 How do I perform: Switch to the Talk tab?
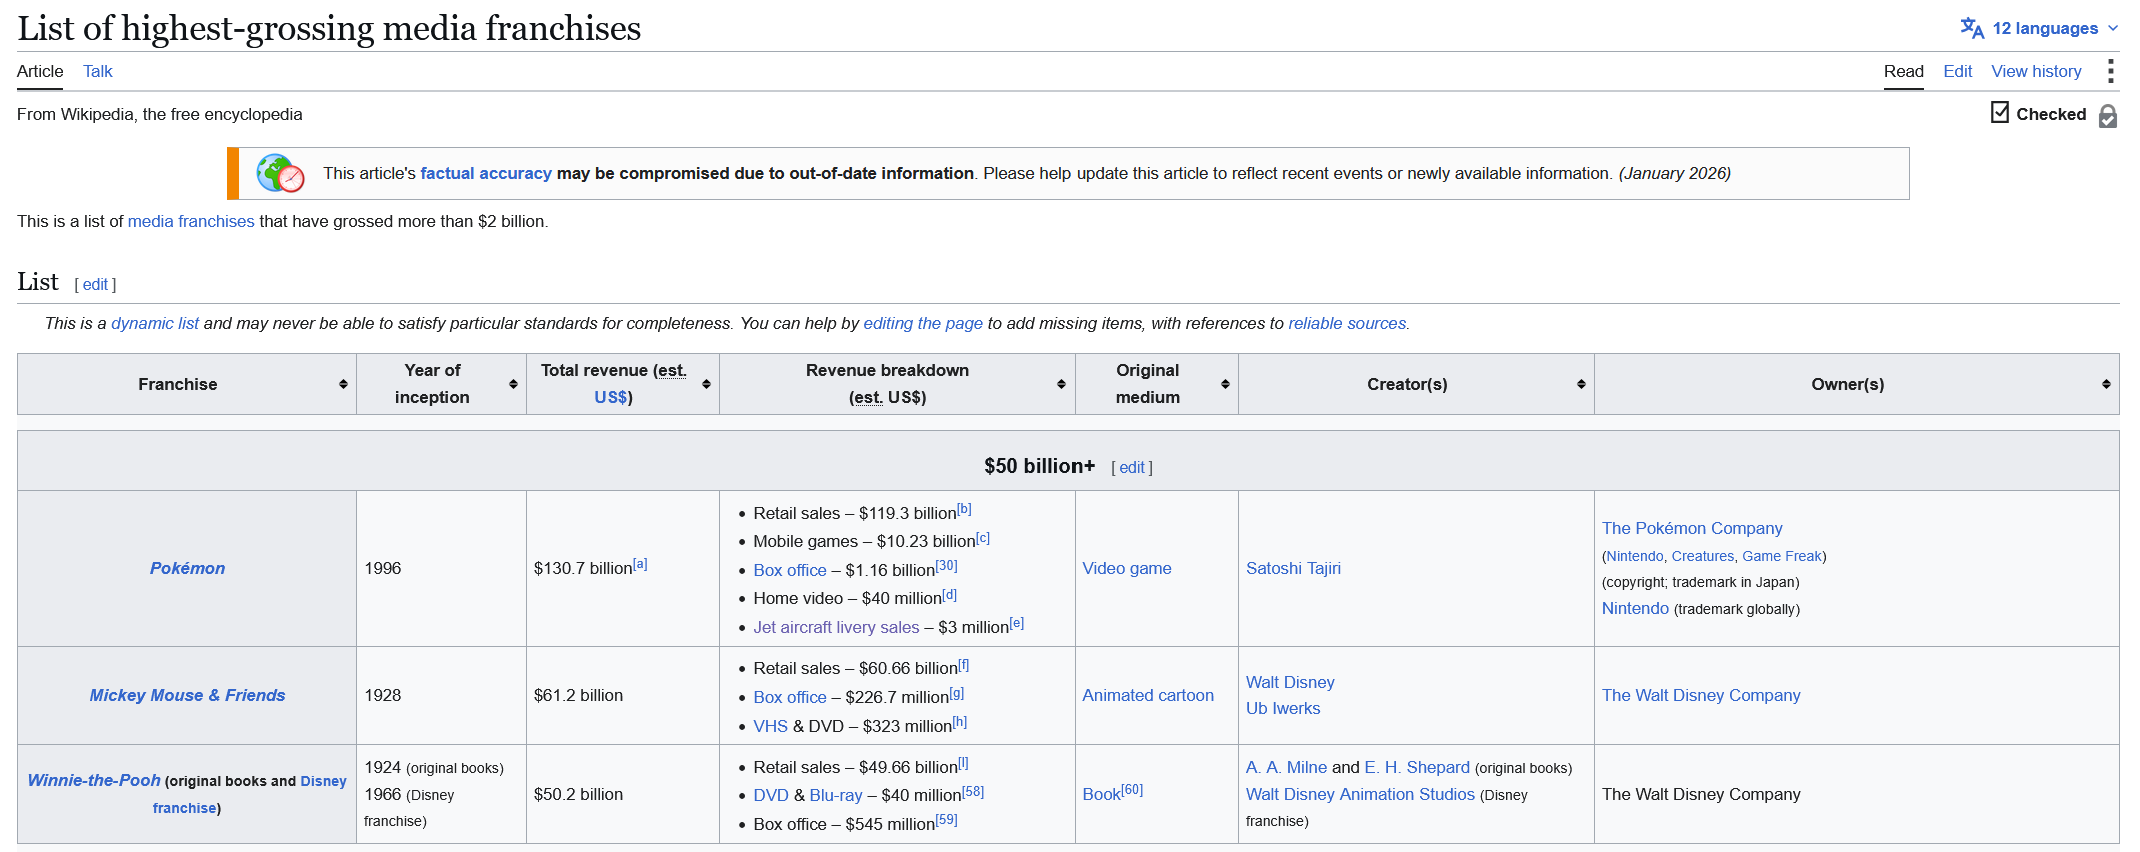coord(97,71)
